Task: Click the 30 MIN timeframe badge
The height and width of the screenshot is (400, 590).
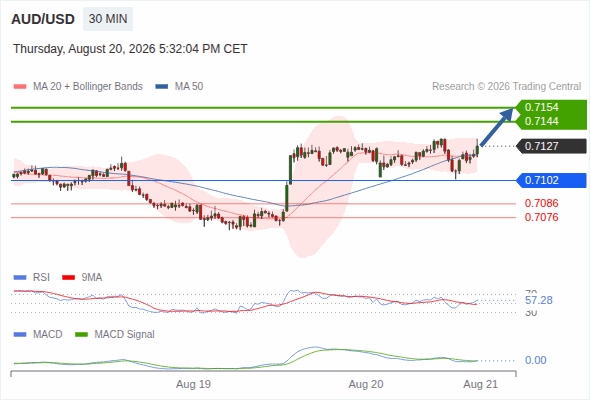Action: 108,19
